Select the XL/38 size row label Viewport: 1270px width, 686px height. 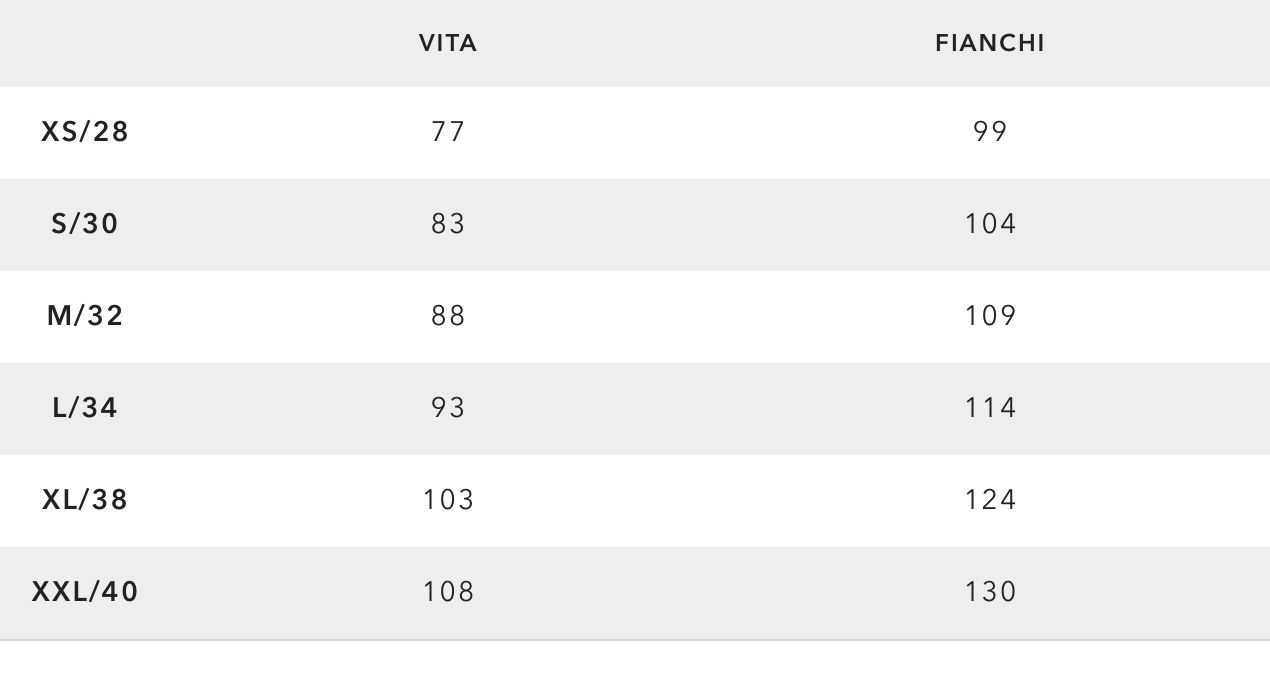click(x=85, y=500)
